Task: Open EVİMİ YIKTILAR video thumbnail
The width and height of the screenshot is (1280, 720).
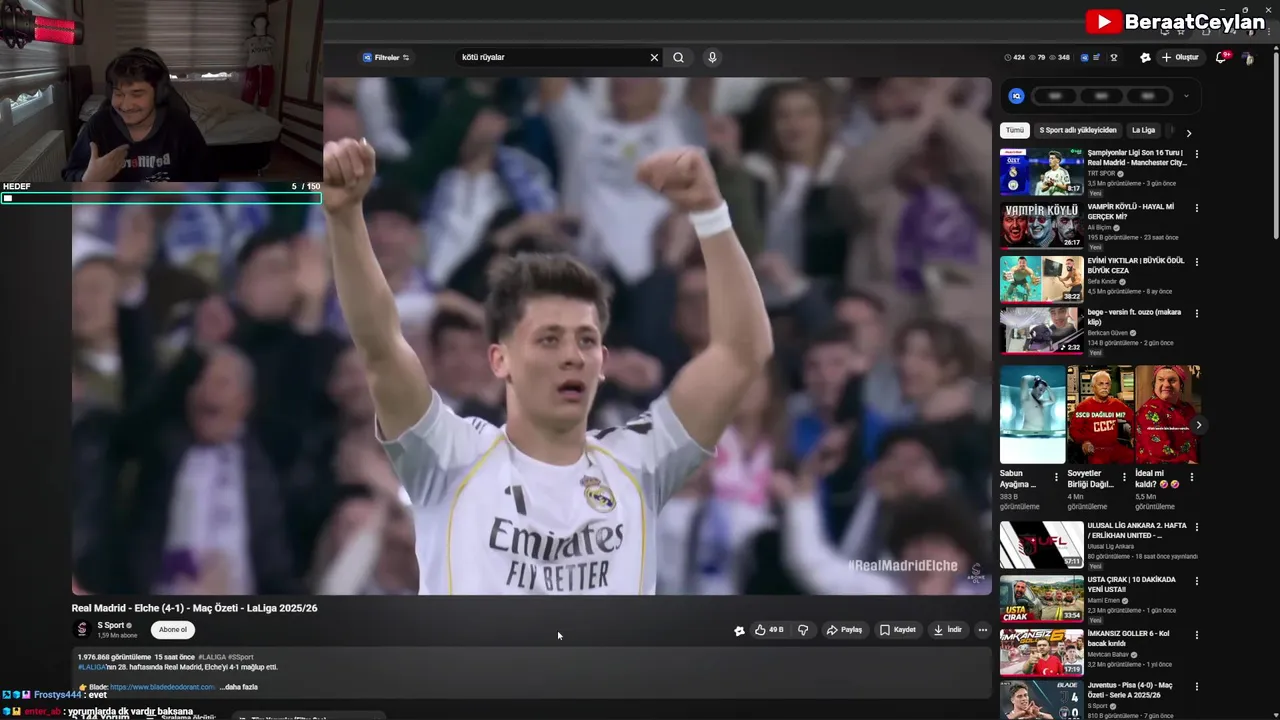Action: 1041,279
